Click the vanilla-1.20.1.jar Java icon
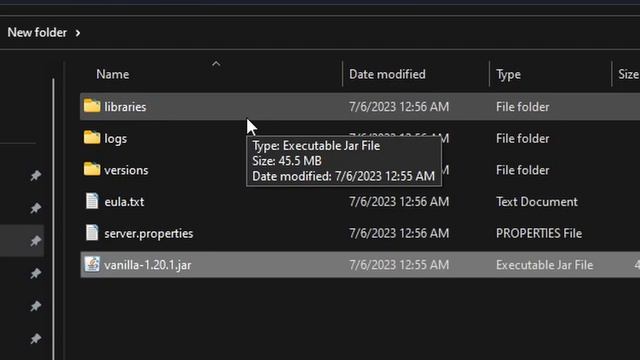This screenshot has height=360, width=640. coord(92,264)
